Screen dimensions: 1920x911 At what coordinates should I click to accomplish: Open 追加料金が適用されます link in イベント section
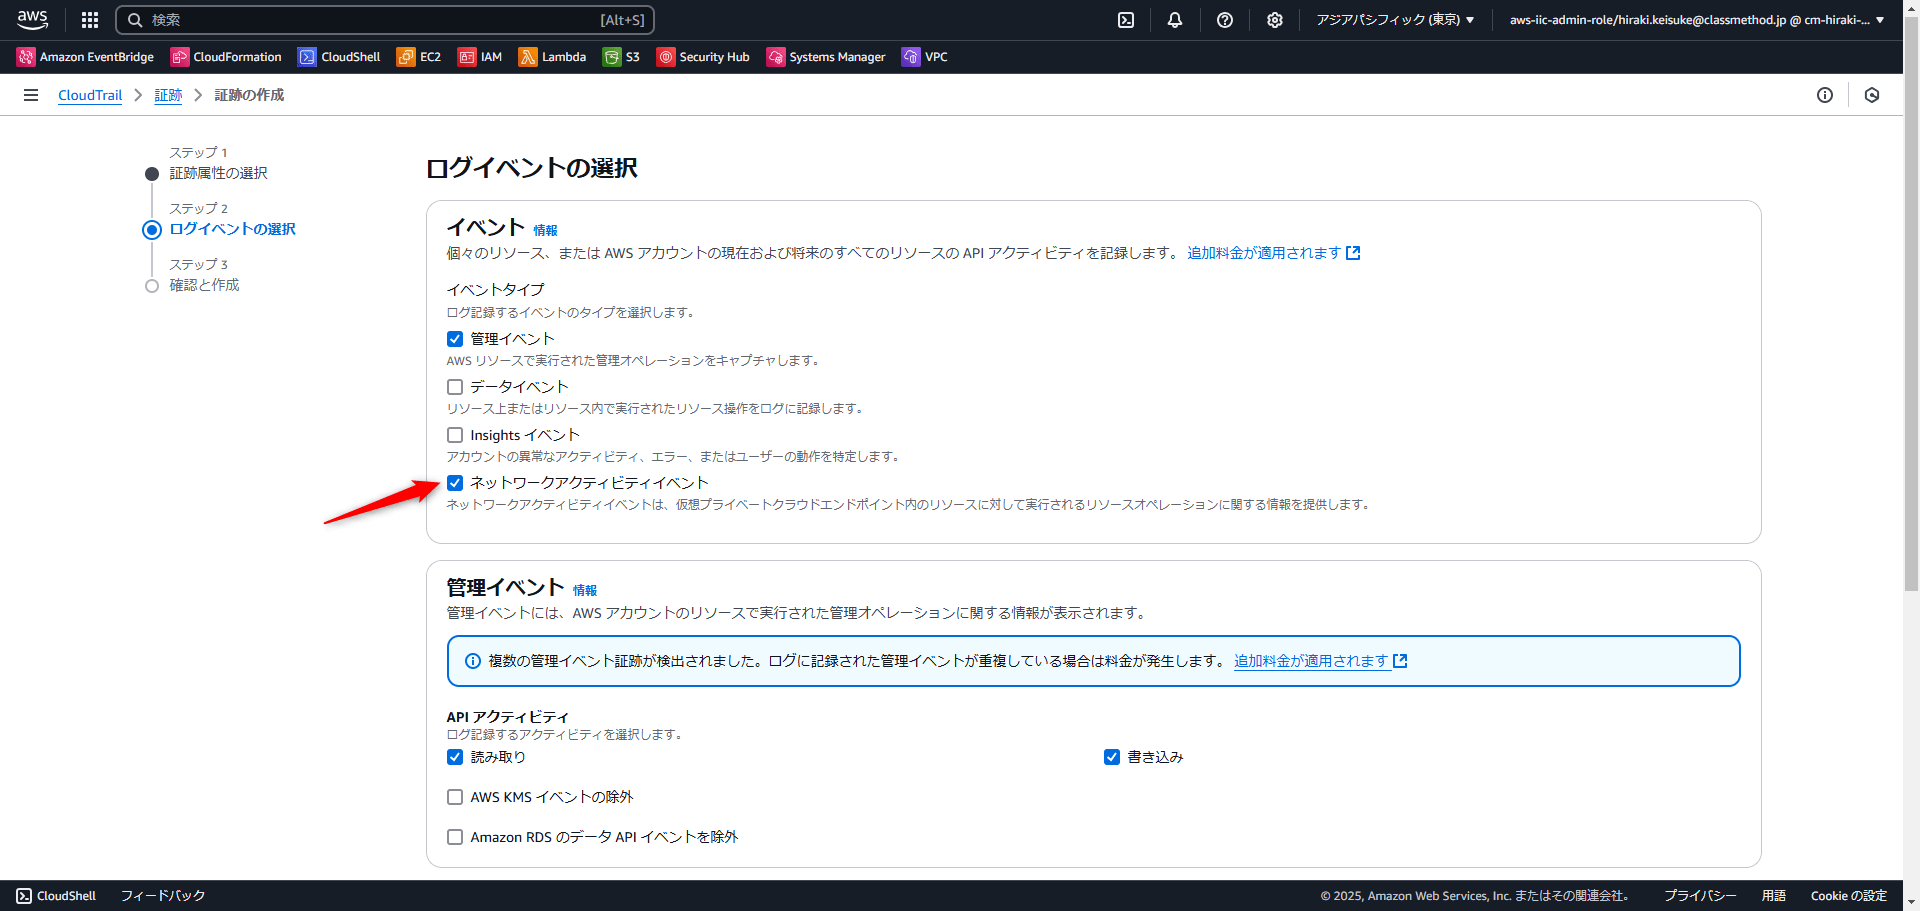(1273, 253)
